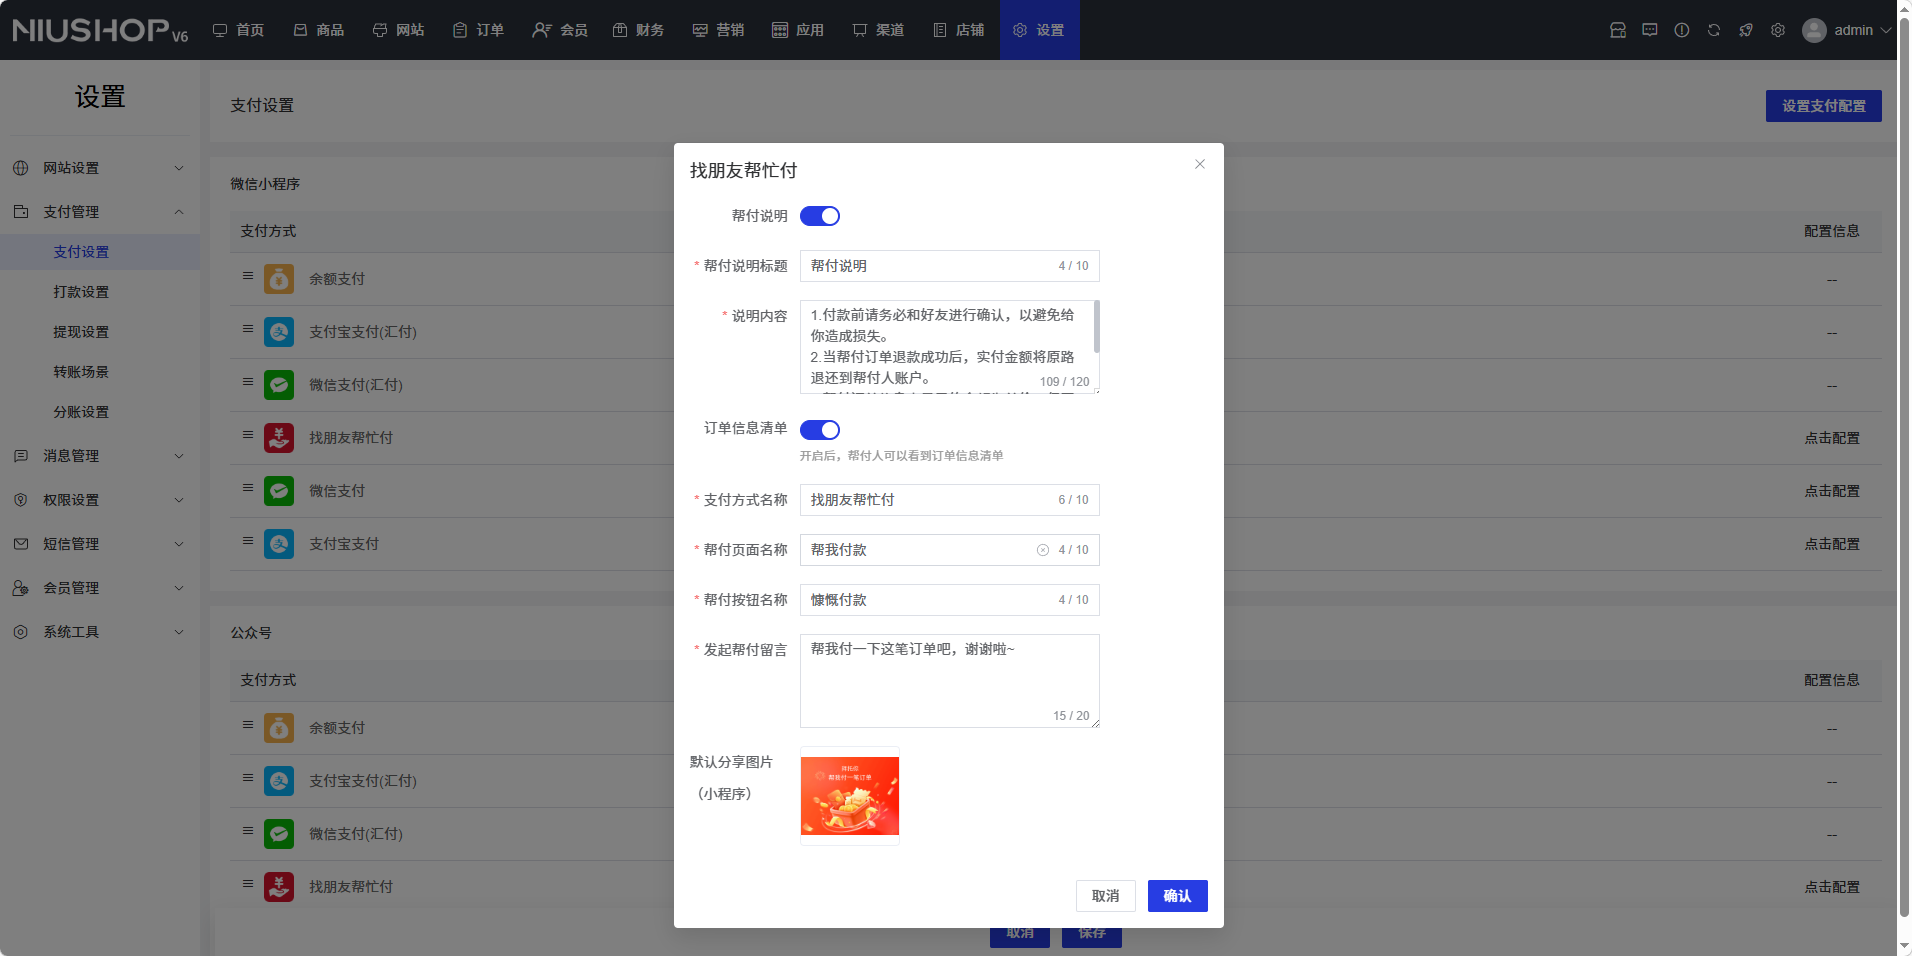Turn off the 帮付说明 switch

(x=819, y=216)
